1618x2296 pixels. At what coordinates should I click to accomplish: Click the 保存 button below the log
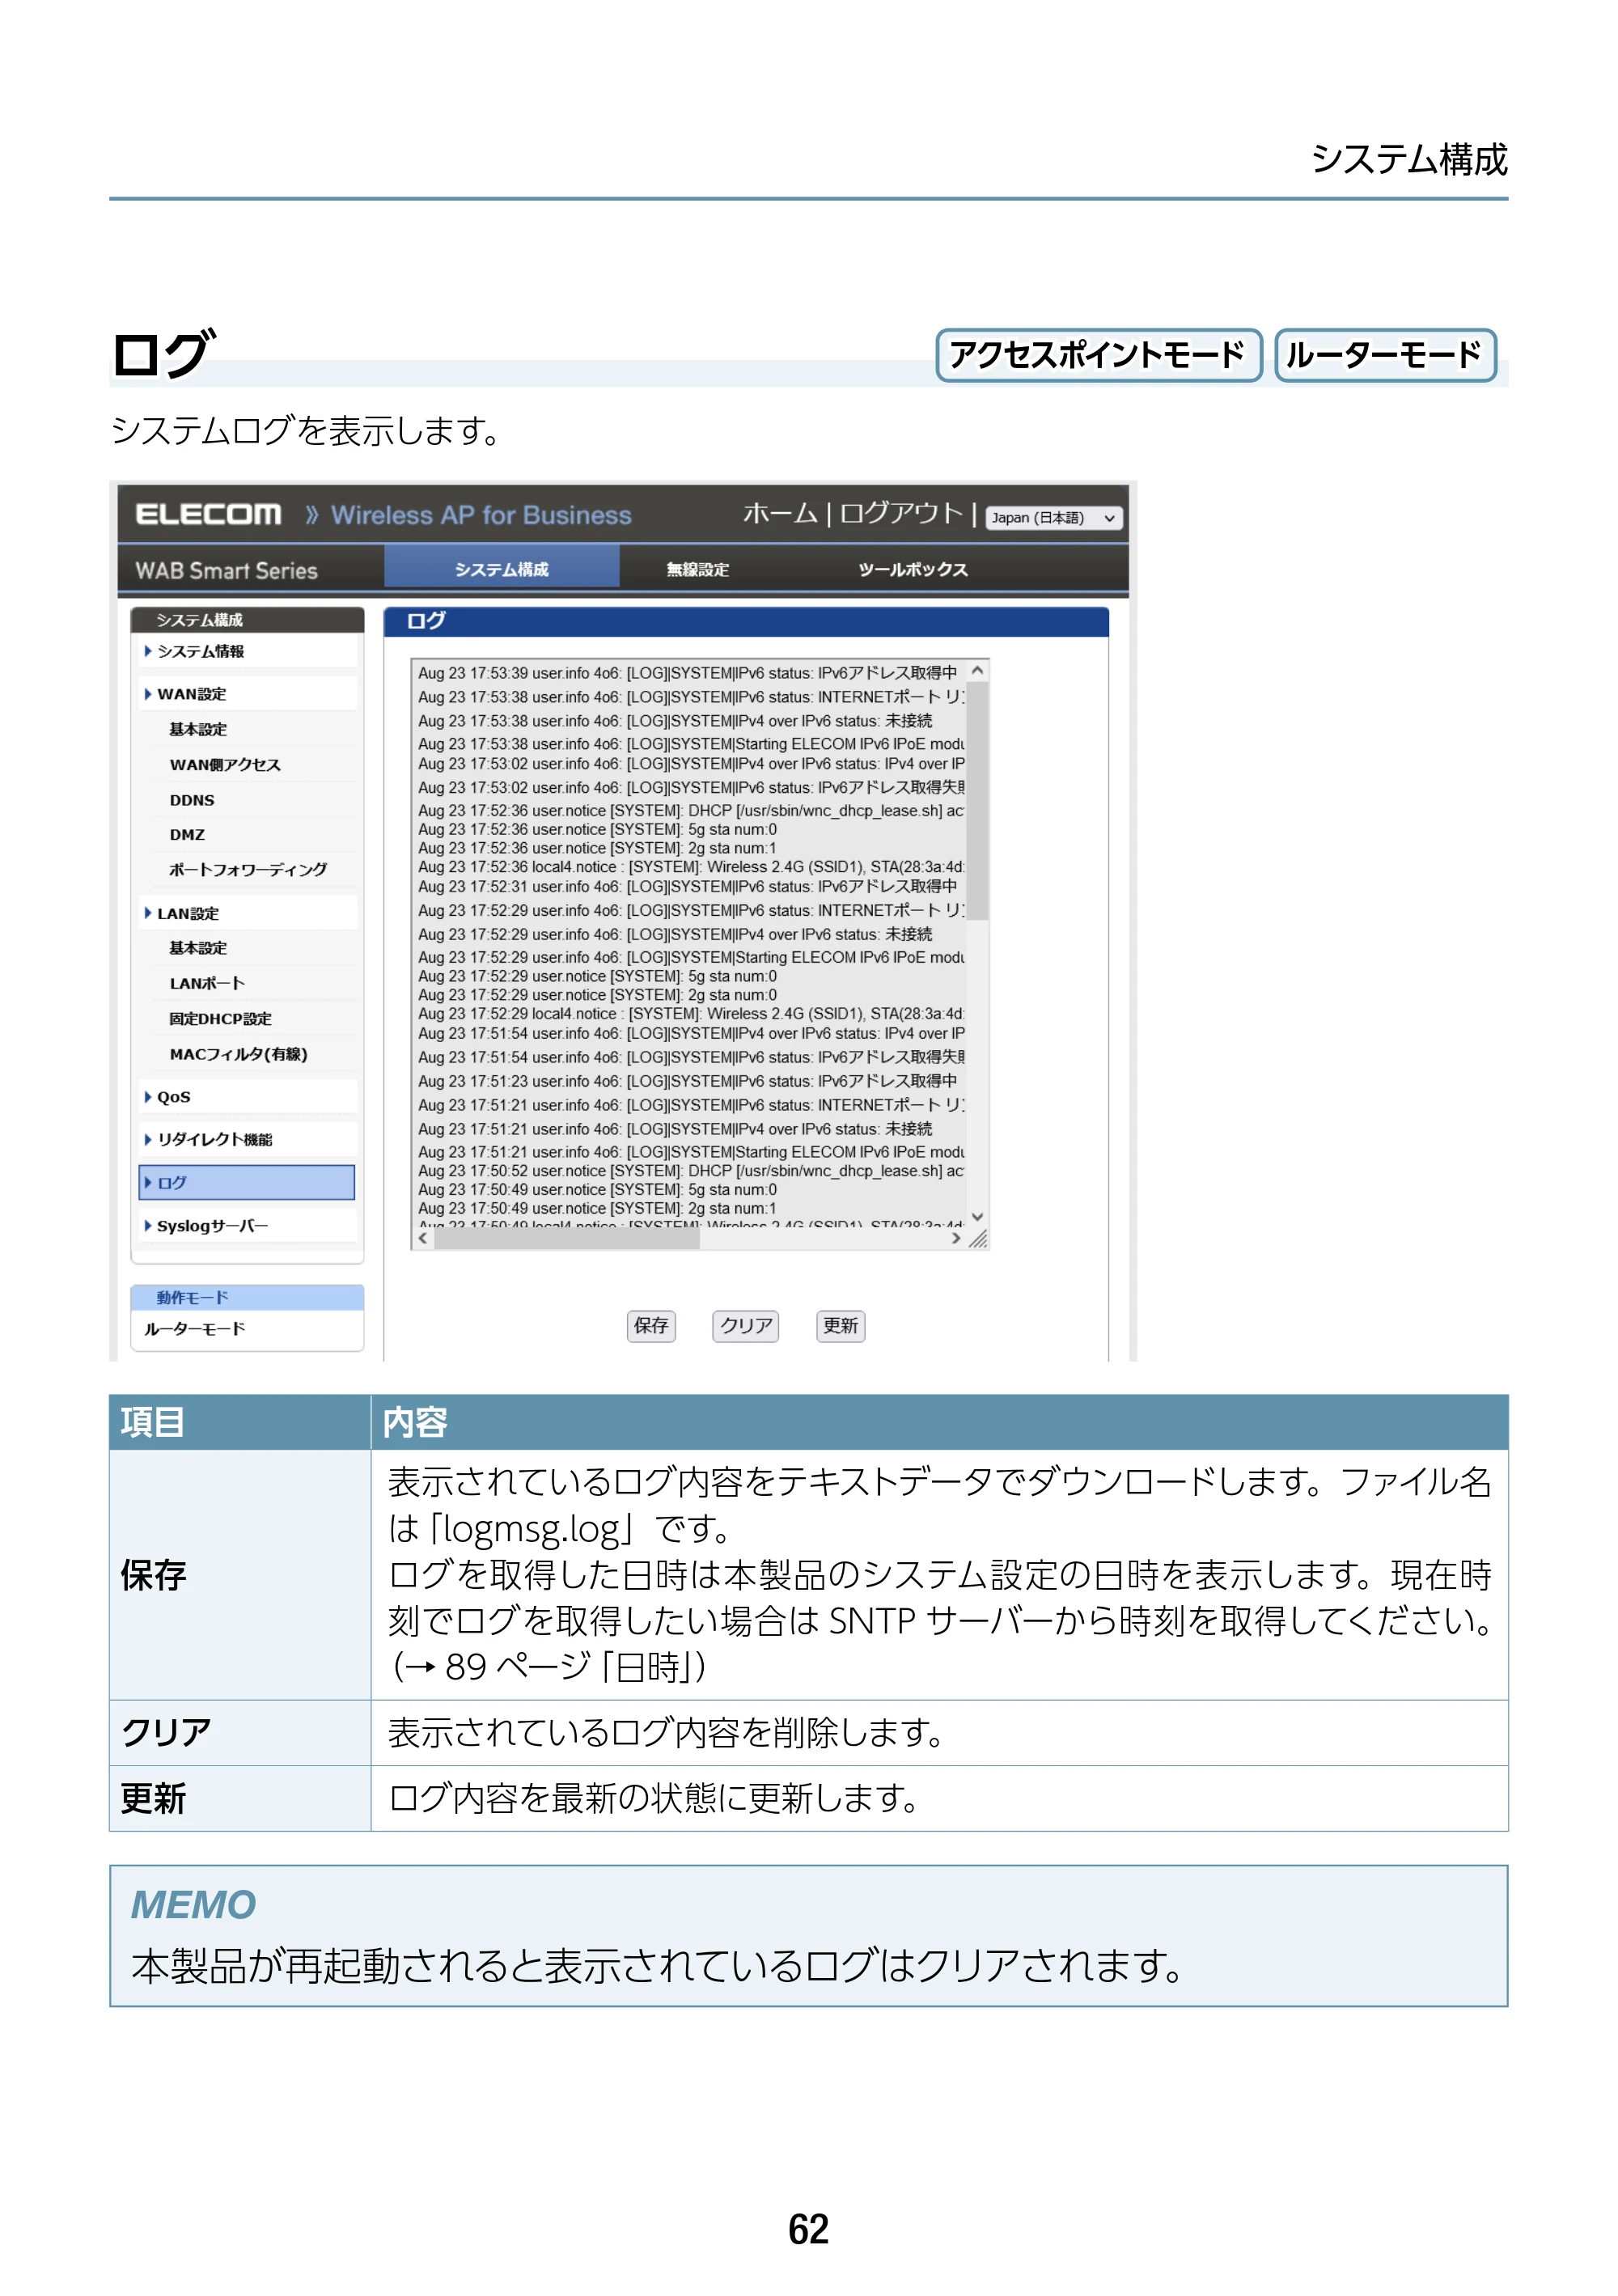[x=651, y=1325]
